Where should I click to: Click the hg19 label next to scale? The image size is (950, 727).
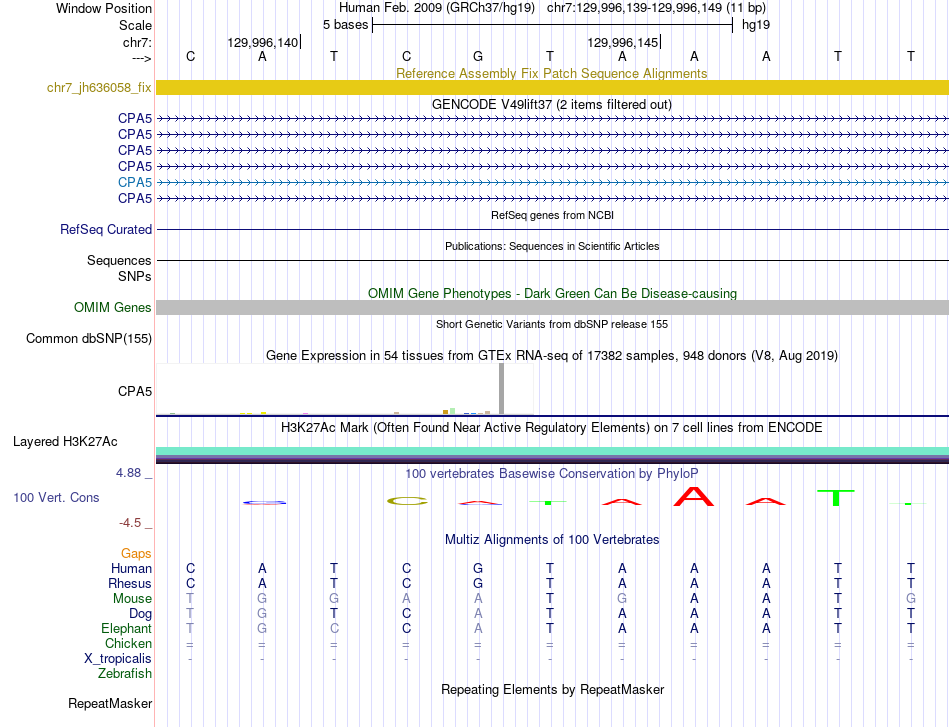756,25
